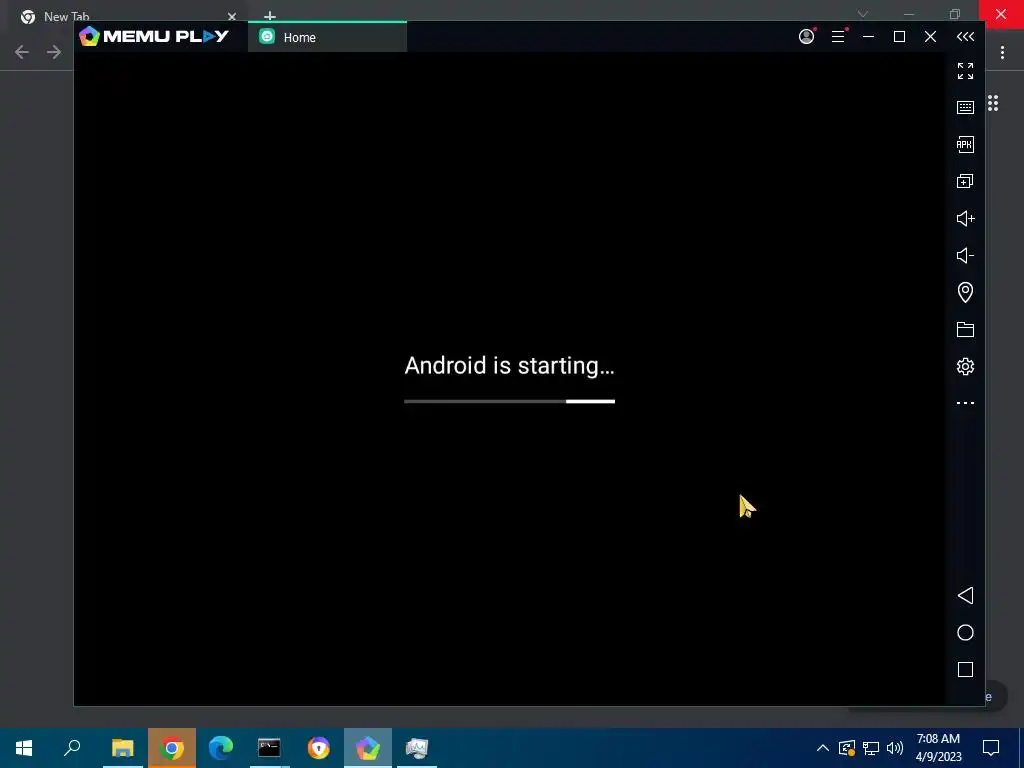Open the MEmu keyboard mapping tool

coord(965,107)
